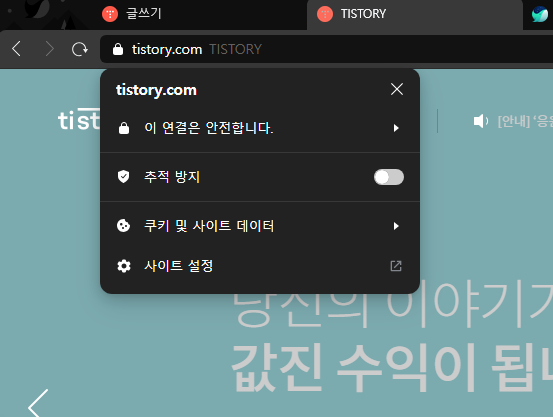Reload the page with the refresh icon
This screenshot has height=417, width=553.
point(80,49)
